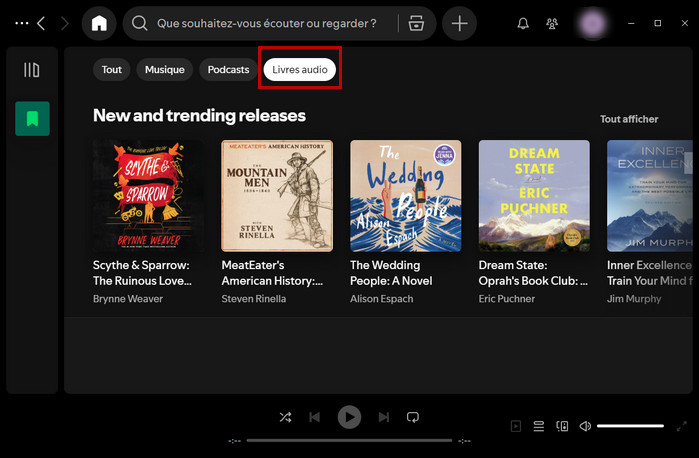This screenshot has height=458, width=699.
Task: Click the notifications bell icon
Action: (x=522, y=24)
